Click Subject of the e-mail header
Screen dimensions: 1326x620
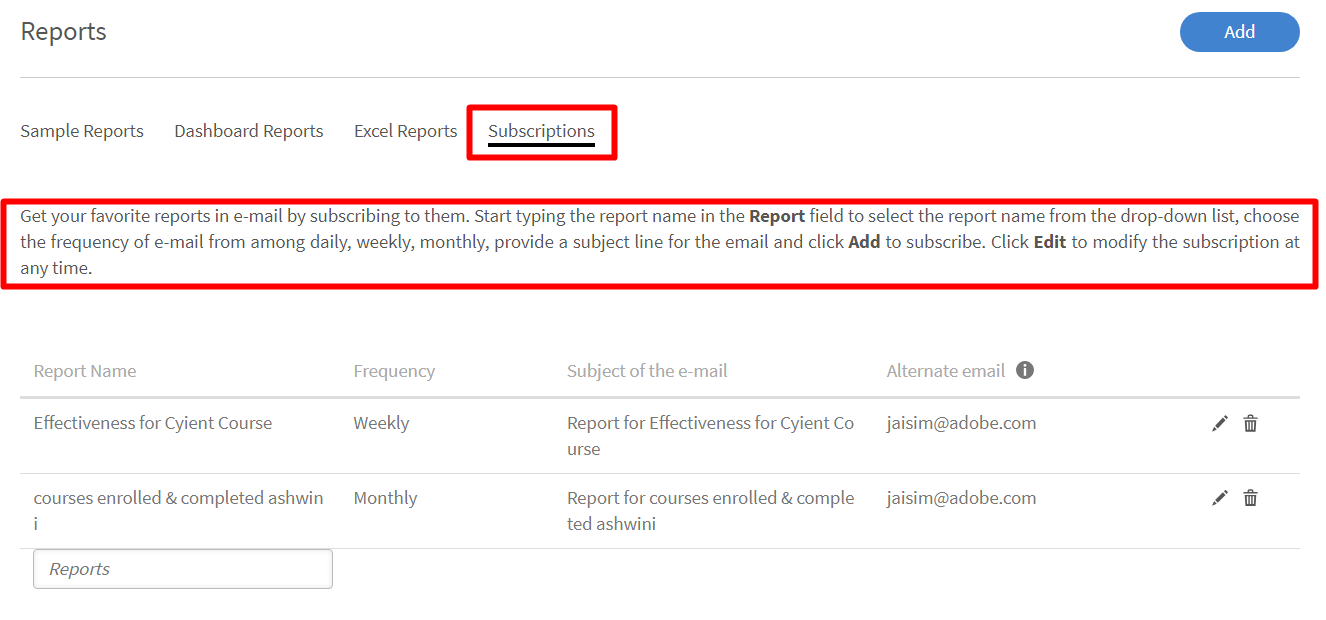pyautogui.click(x=647, y=371)
